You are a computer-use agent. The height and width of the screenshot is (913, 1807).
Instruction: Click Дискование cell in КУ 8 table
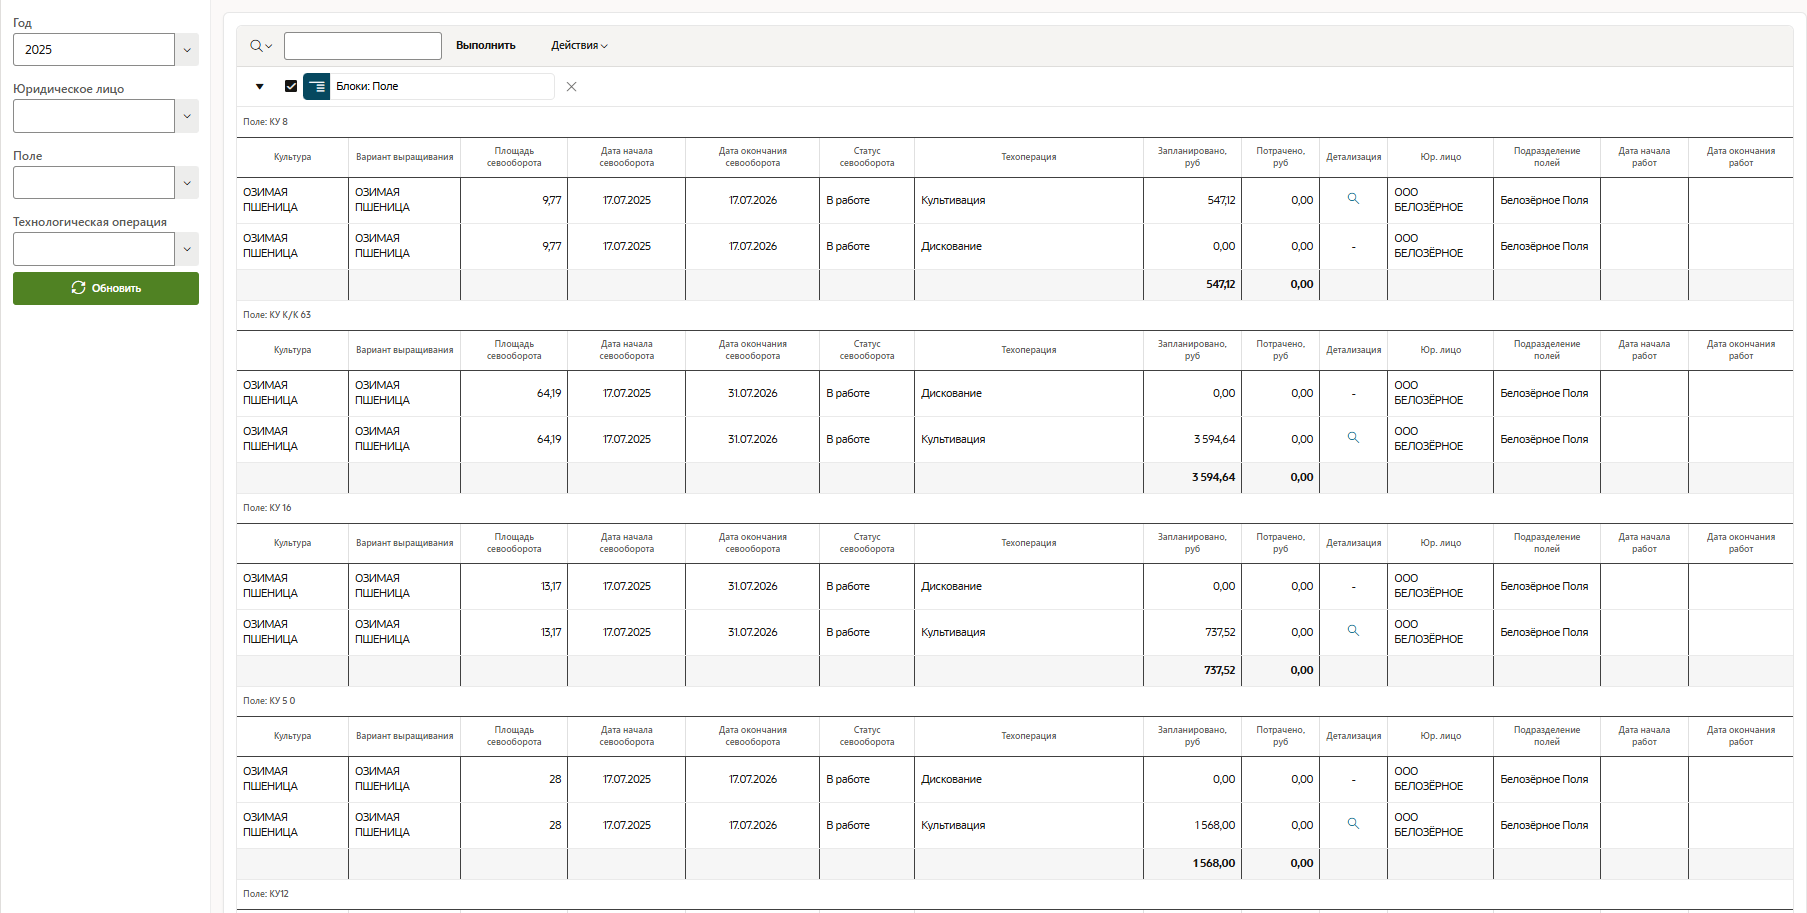point(951,246)
